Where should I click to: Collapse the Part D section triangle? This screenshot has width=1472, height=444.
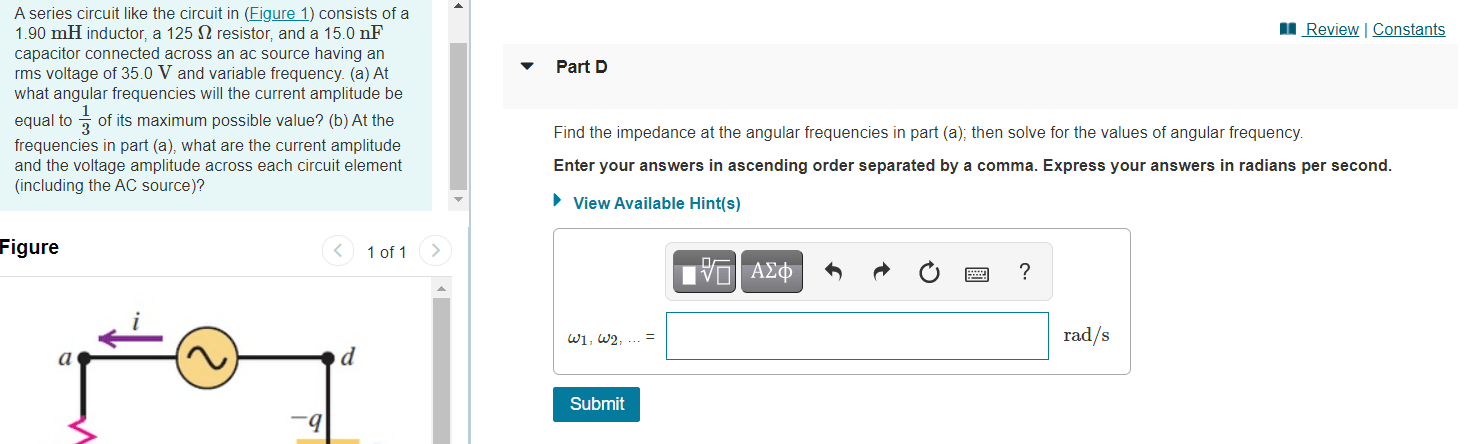click(527, 67)
